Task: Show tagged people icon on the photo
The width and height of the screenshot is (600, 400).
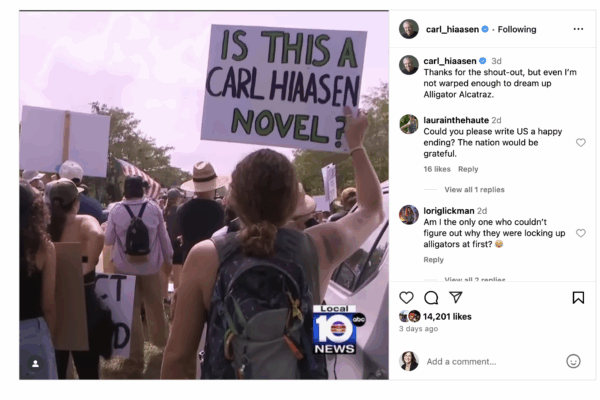Action: point(35,363)
